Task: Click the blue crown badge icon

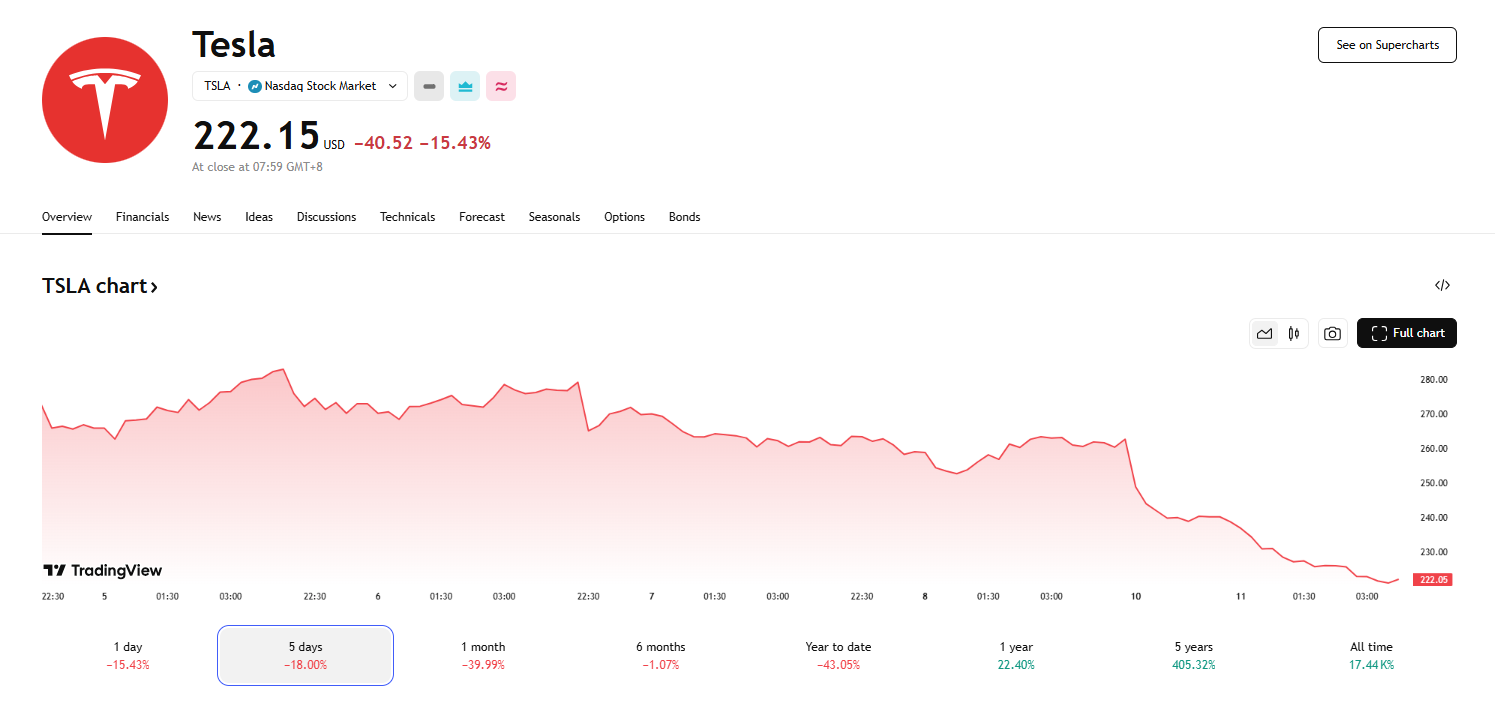Action: point(465,86)
